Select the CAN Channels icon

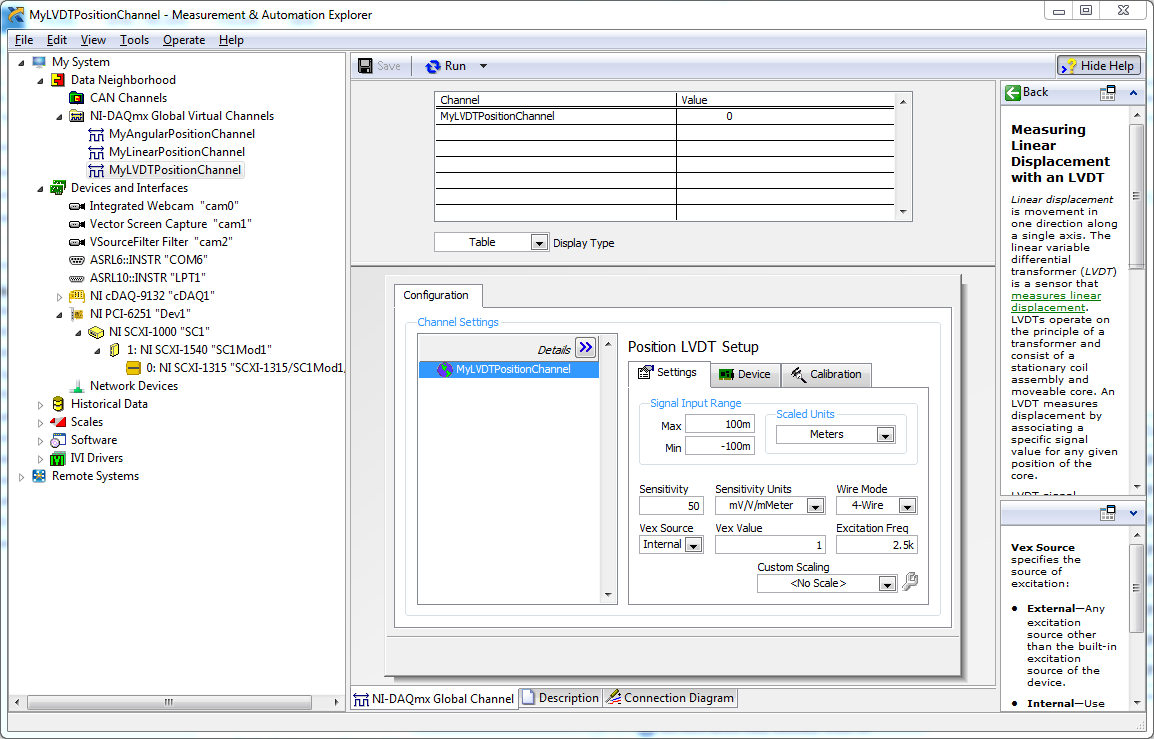77,98
